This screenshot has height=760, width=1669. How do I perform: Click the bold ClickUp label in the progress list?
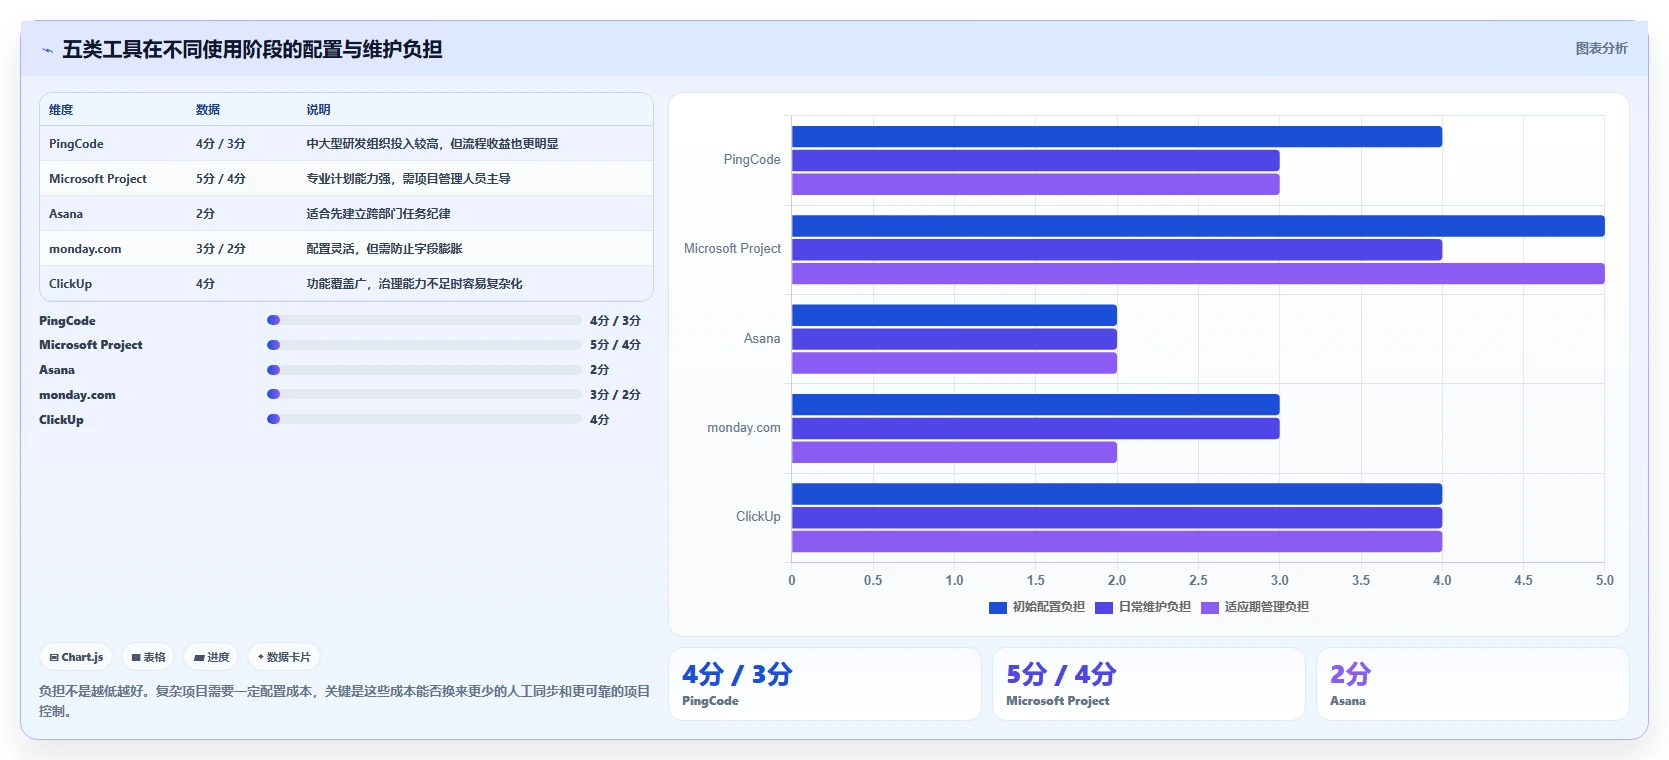coord(61,420)
